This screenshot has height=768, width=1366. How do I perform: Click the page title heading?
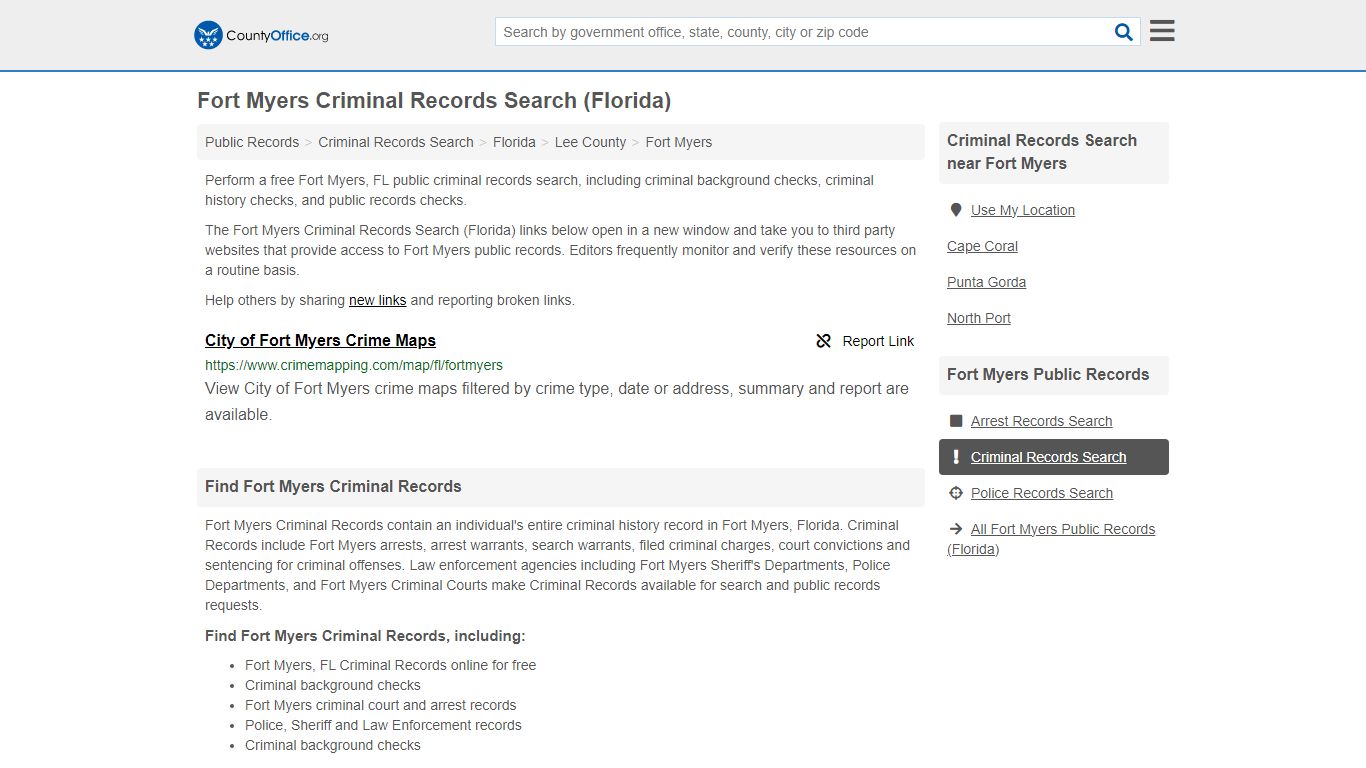tap(434, 101)
